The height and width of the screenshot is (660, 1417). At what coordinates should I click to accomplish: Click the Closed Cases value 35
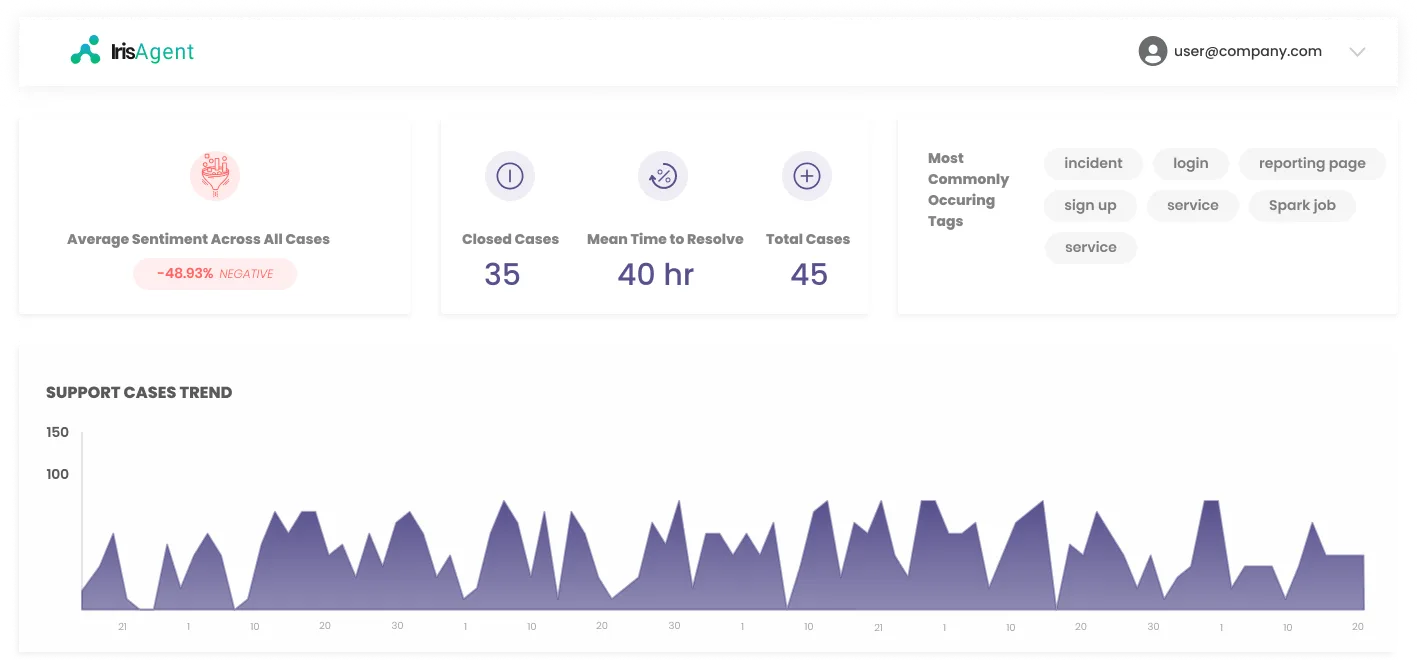click(x=502, y=274)
